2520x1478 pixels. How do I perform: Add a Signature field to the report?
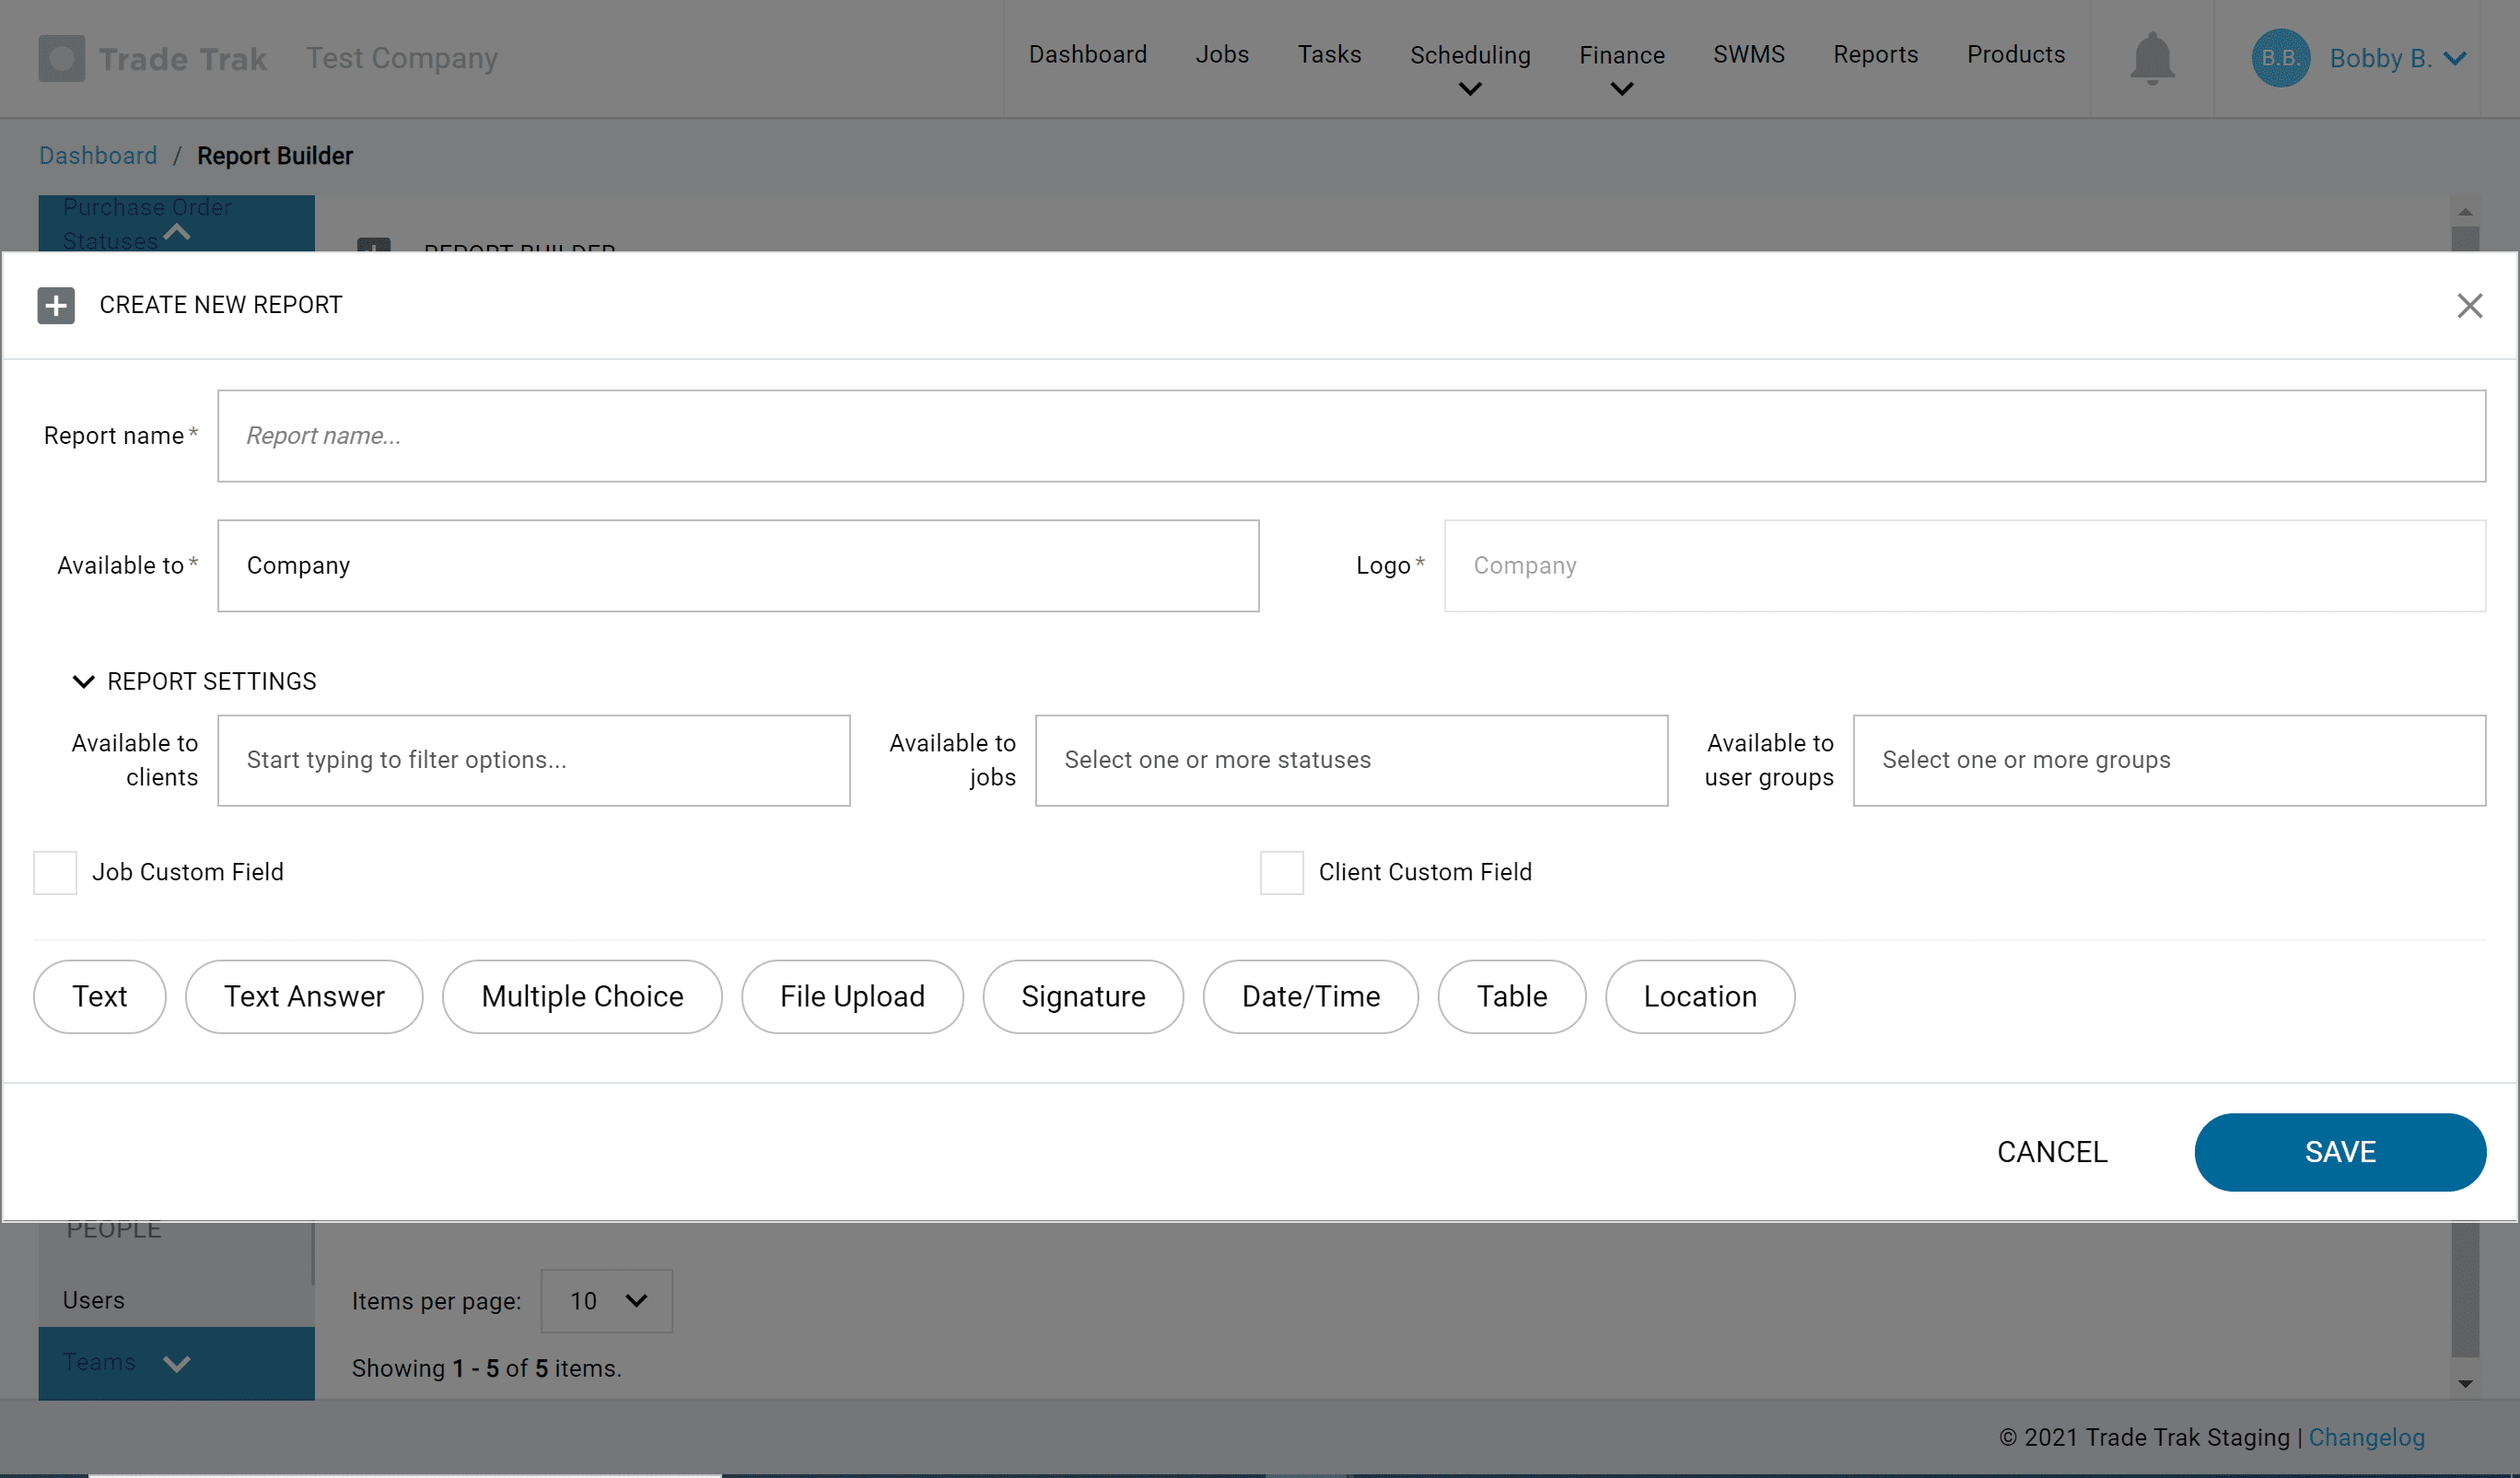(x=1083, y=996)
